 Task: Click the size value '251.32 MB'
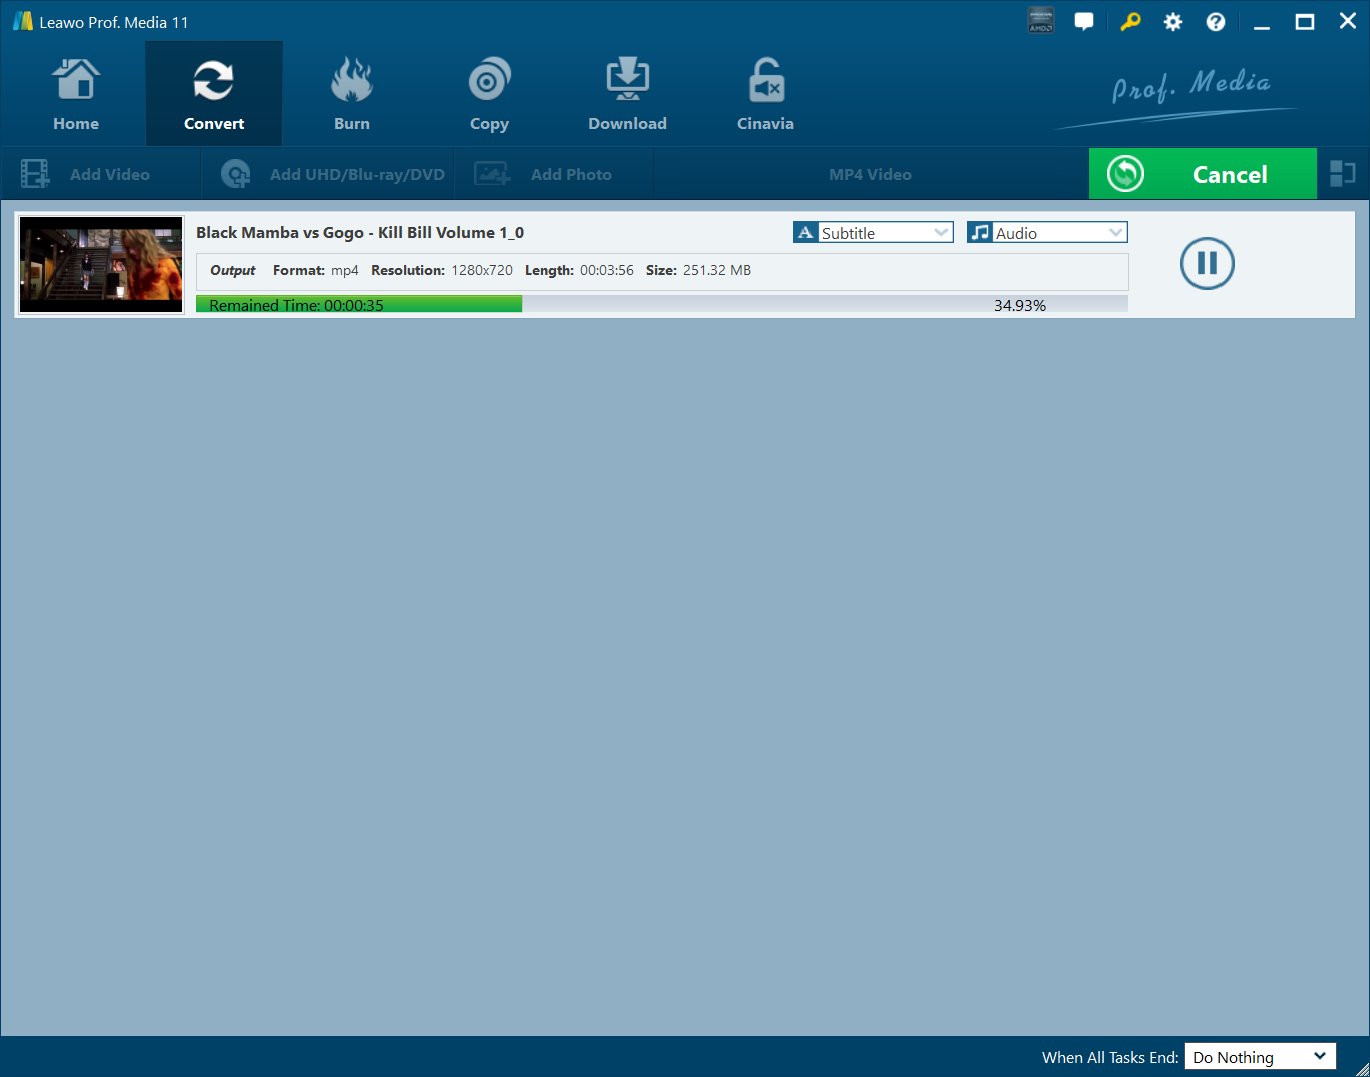717,270
